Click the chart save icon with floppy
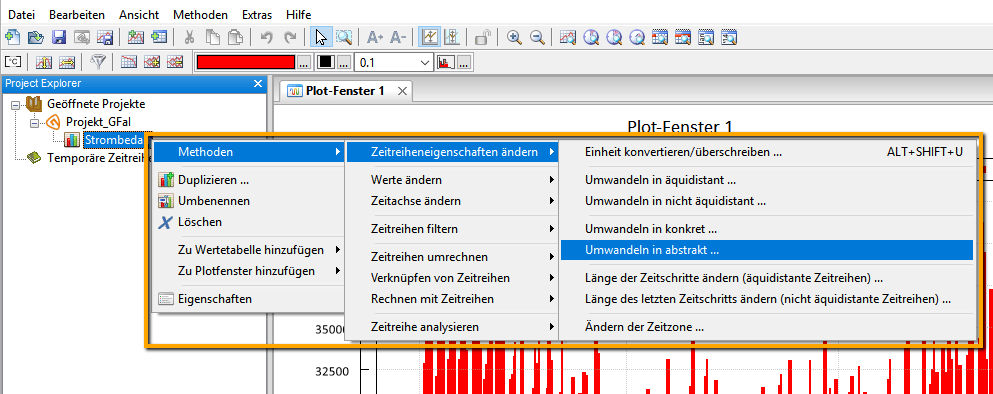993x394 pixels. [x=104, y=37]
